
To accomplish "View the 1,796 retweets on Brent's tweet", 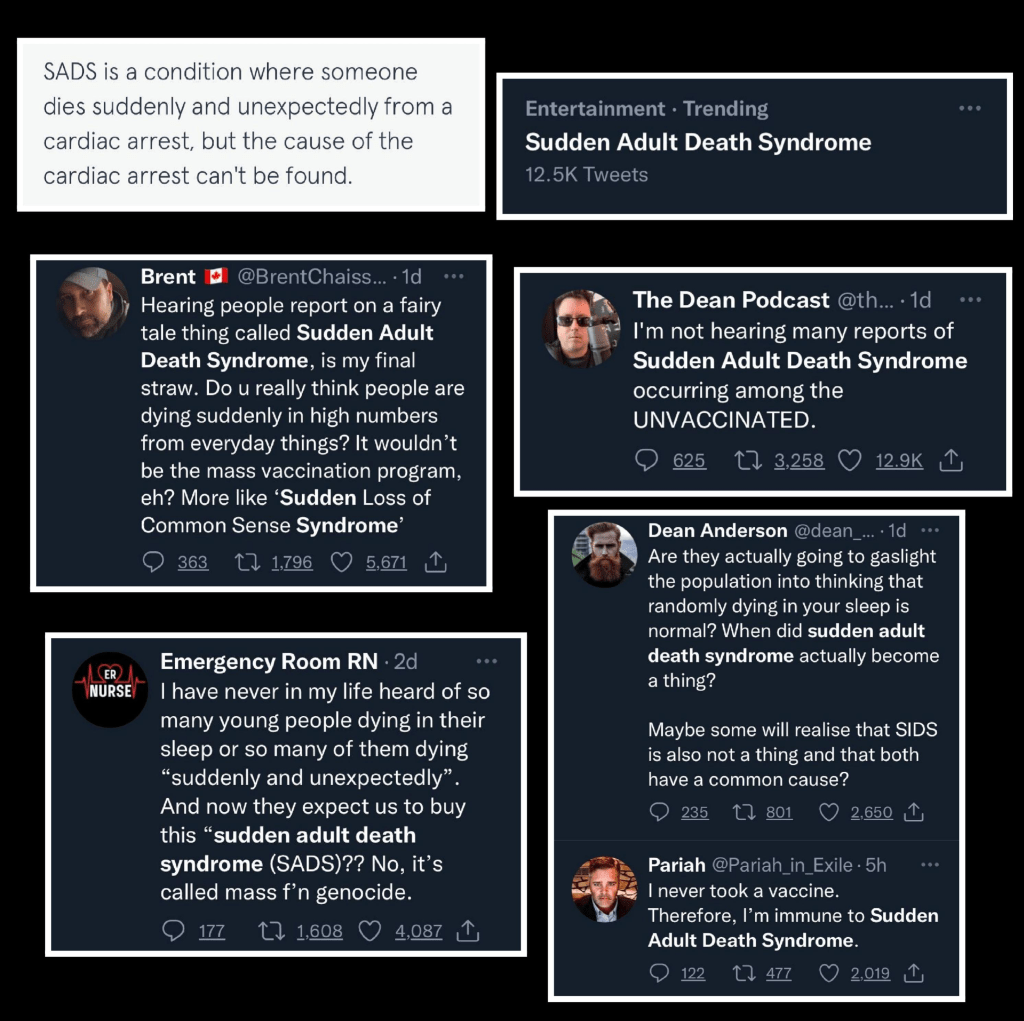I will [x=292, y=562].
